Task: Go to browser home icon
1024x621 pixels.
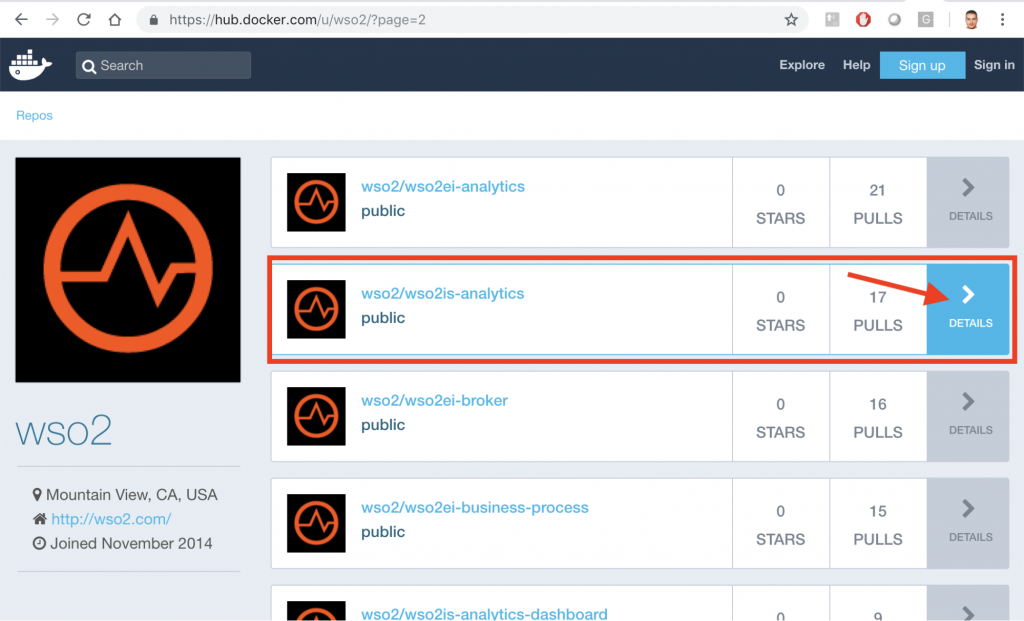Action: click(115, 19)
